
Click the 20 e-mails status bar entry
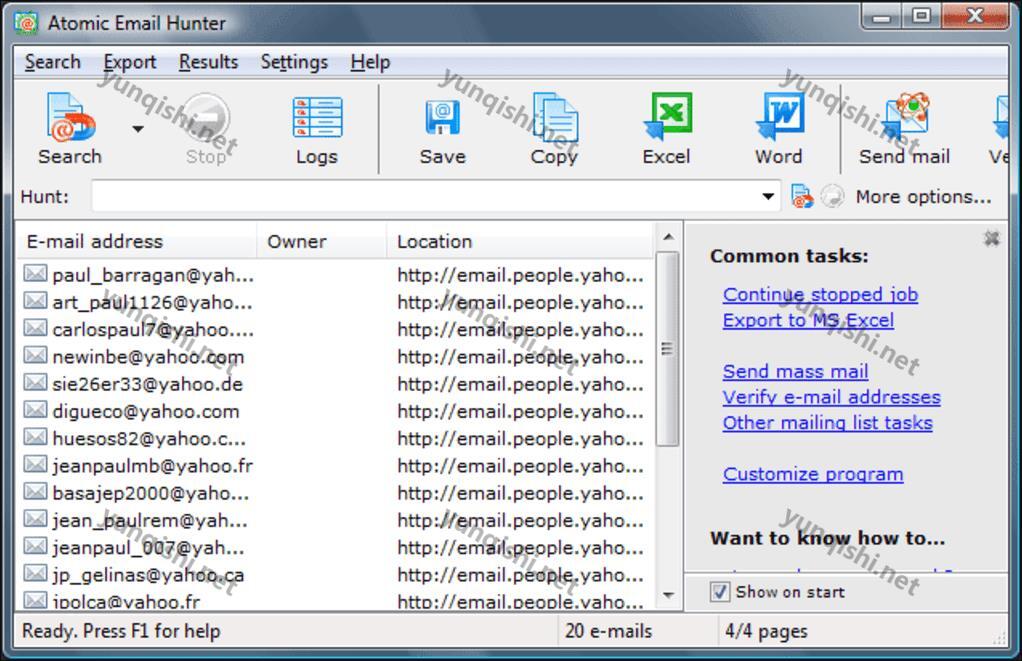pyautogui.click(x=608, y=631)
